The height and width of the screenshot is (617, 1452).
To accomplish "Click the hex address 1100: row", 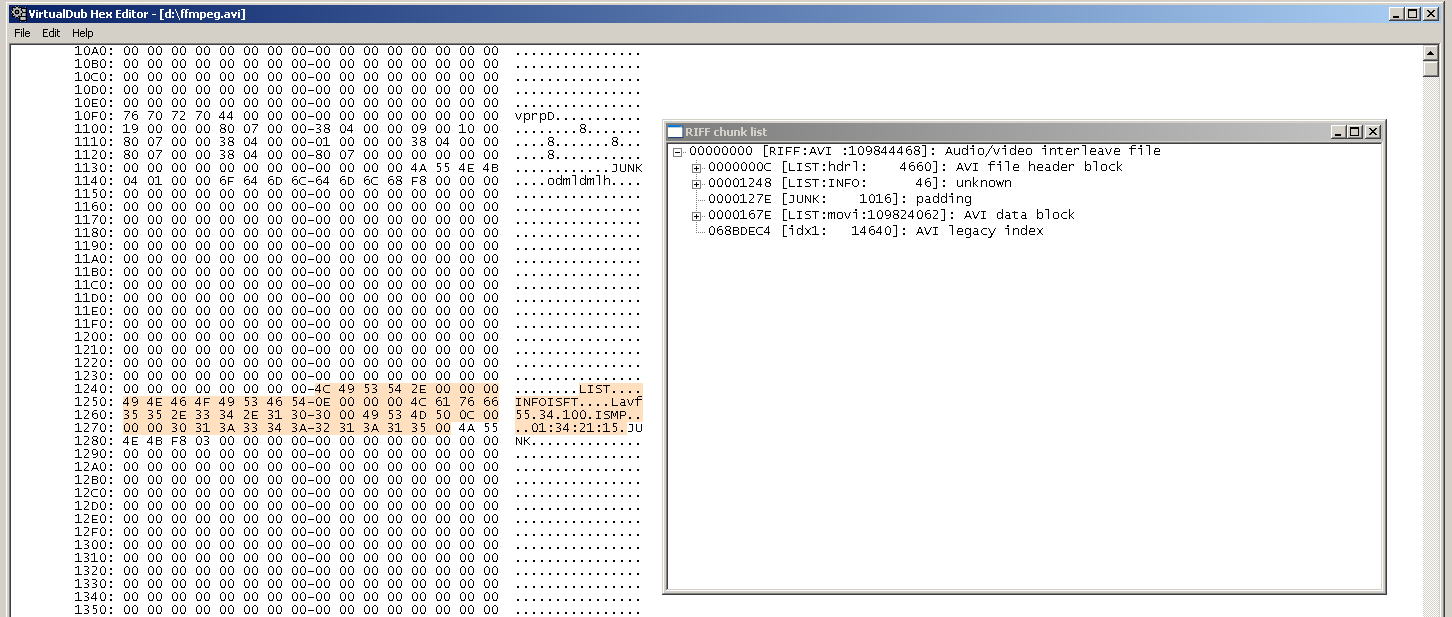I will 357,129.
